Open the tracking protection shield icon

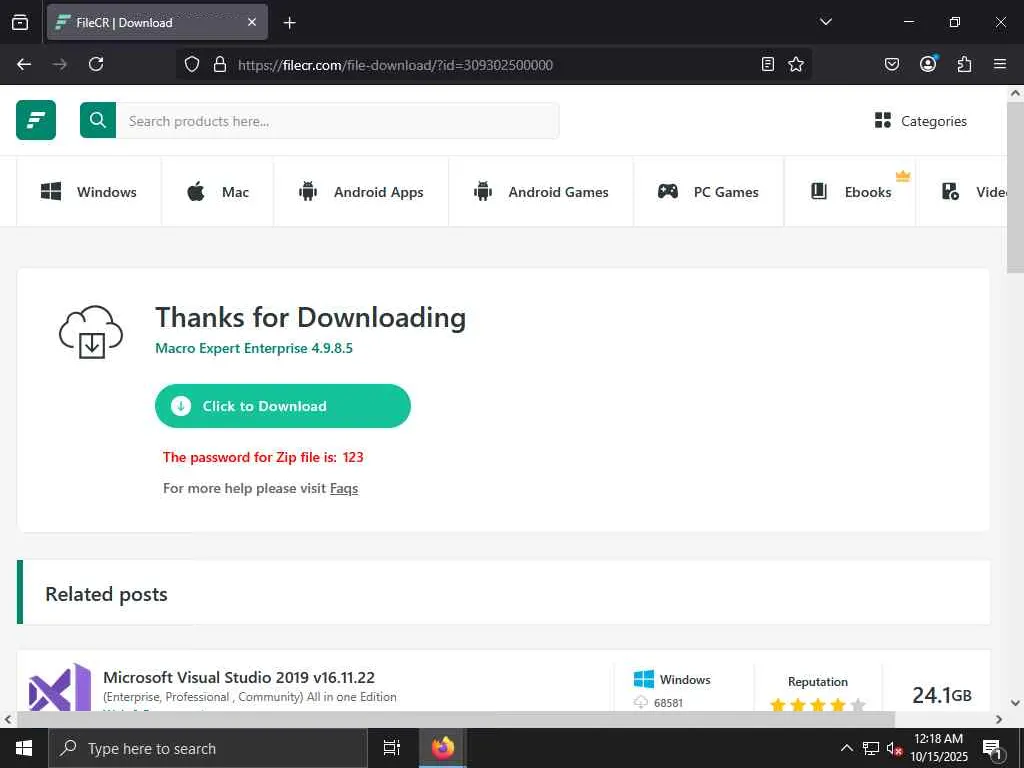tap(191, 64)
